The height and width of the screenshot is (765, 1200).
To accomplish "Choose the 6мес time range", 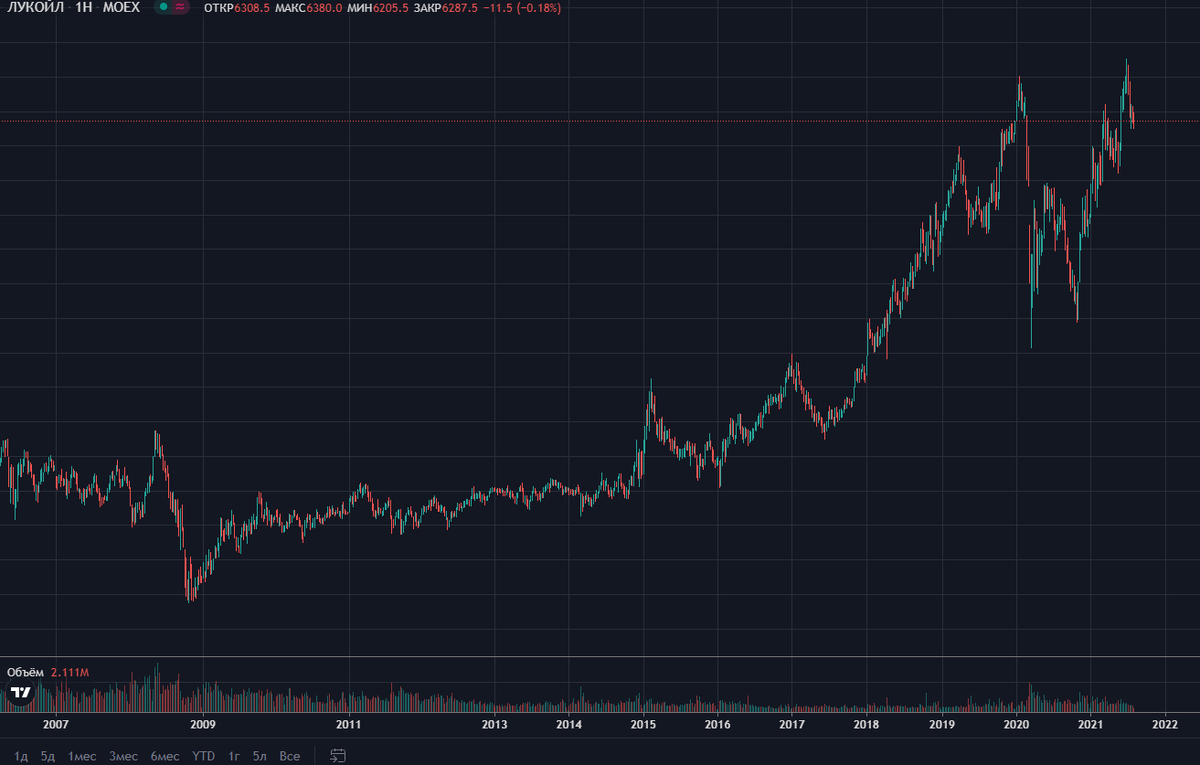I will pyautogui.click(x=165, y=756).
